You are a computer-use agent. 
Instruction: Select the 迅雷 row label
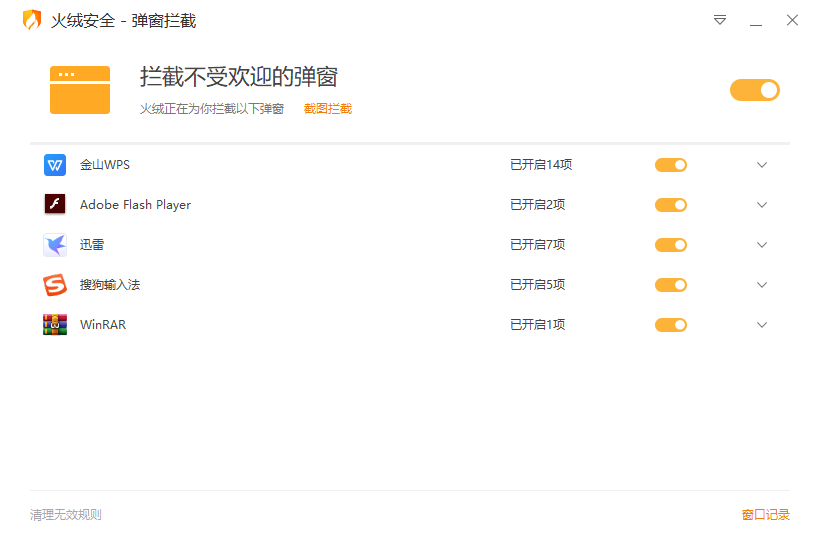pos(92,245)
